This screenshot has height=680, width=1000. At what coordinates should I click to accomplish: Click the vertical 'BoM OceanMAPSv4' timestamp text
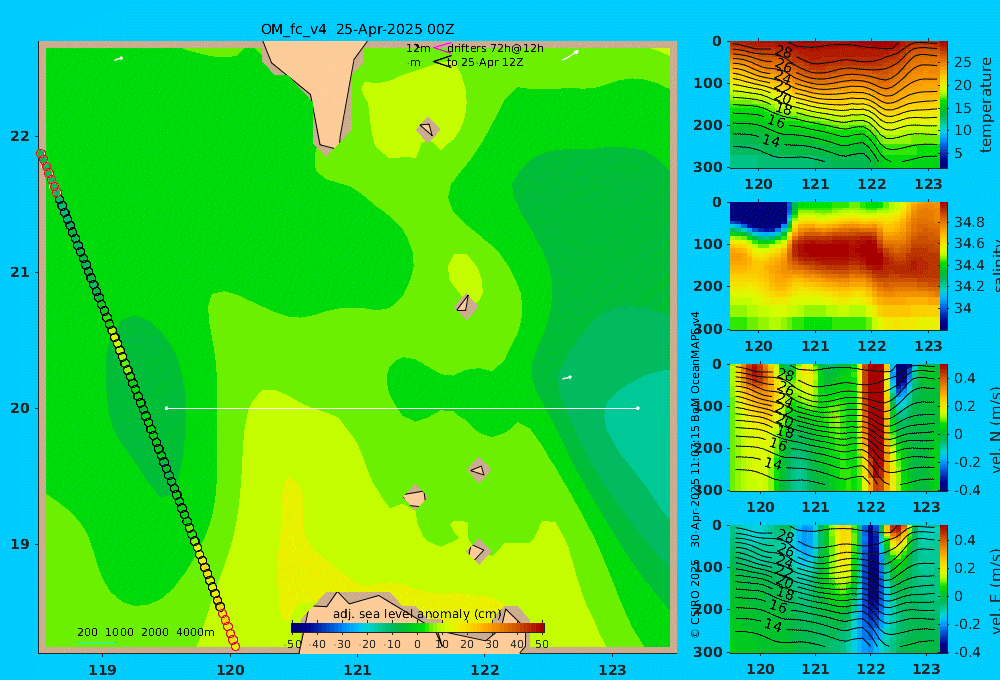coord(695,429)
